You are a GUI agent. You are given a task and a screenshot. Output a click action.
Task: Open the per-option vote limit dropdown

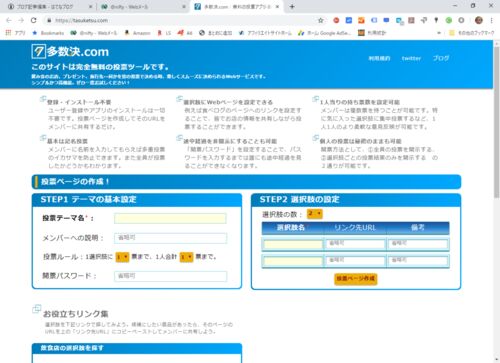122,257
